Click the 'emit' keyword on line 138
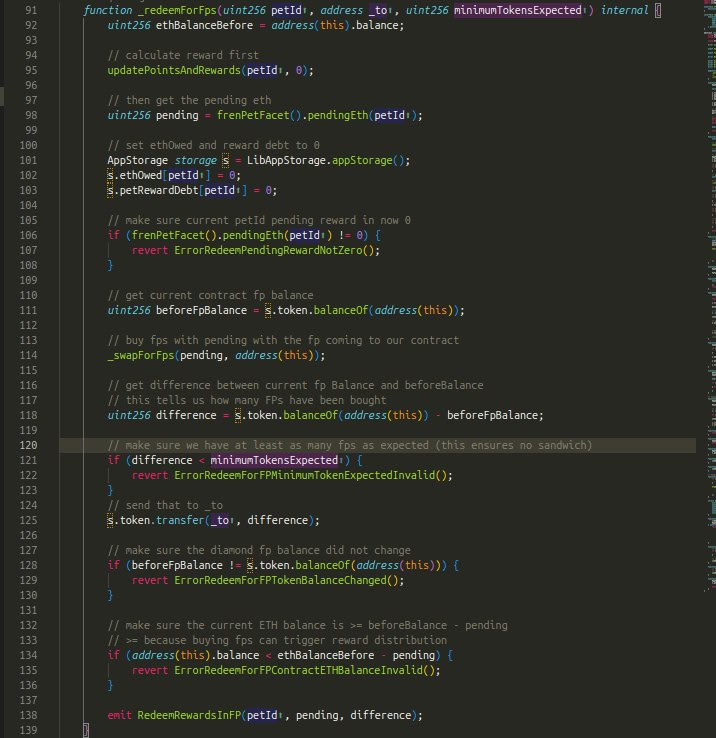The image size is (716, 738). tap(120, 715)
